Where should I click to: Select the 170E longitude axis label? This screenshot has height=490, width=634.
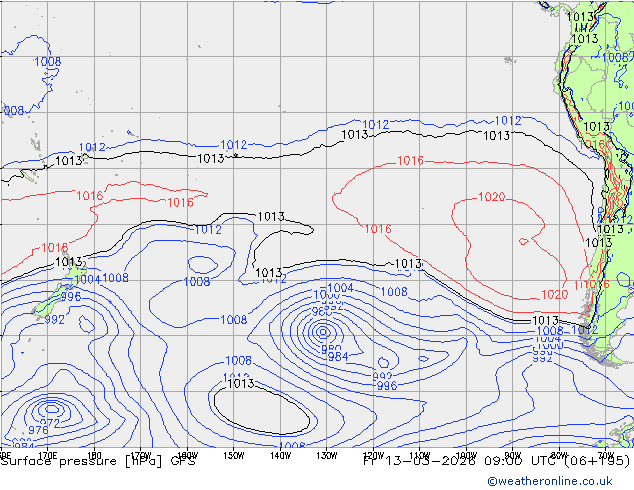pos(47,456)
